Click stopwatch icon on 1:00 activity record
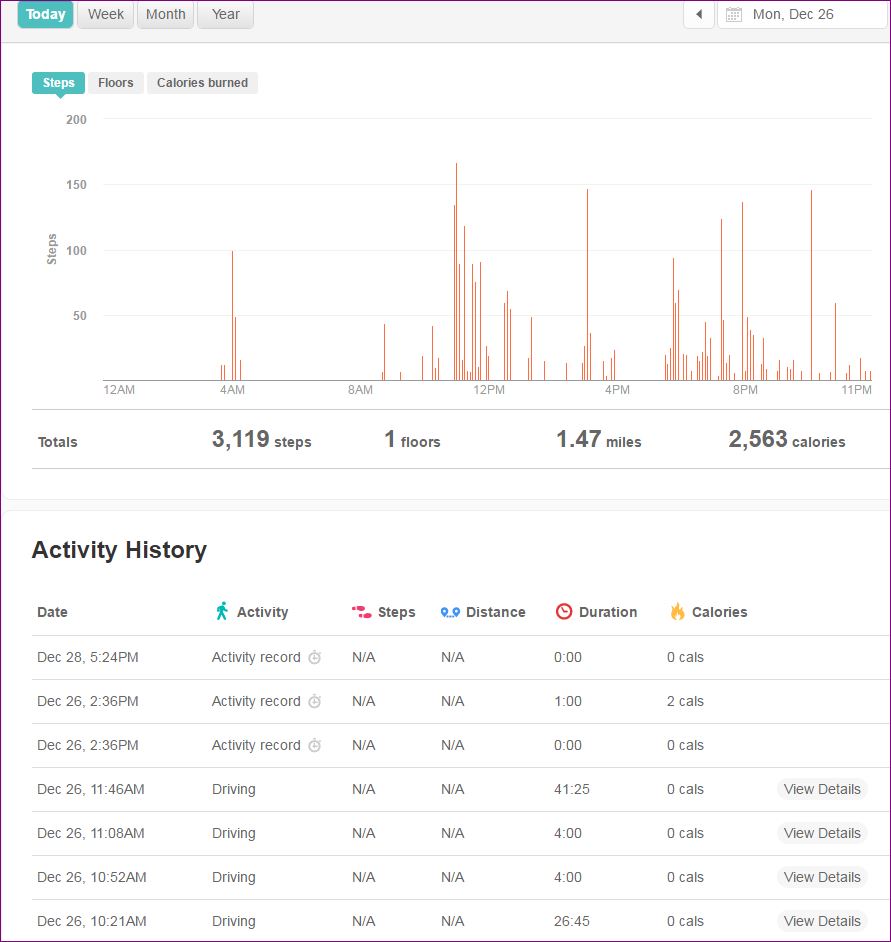The image size is (891, 942). 314,702
